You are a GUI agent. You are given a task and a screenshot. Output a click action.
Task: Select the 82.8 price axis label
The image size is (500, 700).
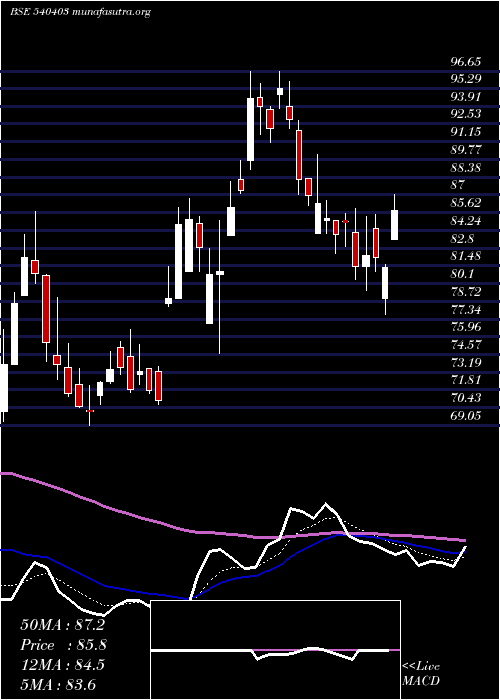(462, 238)
